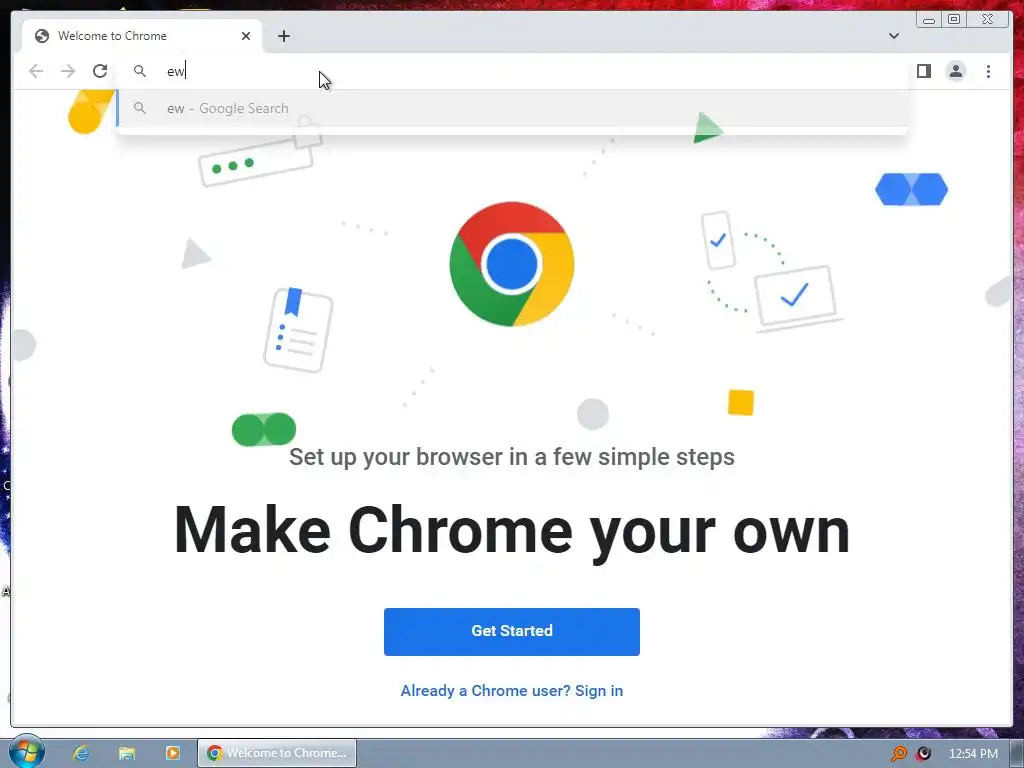Screen dimensions: 1024x768
Task: Toggle the Chrome side panel
Action: (x=923, y=71)
